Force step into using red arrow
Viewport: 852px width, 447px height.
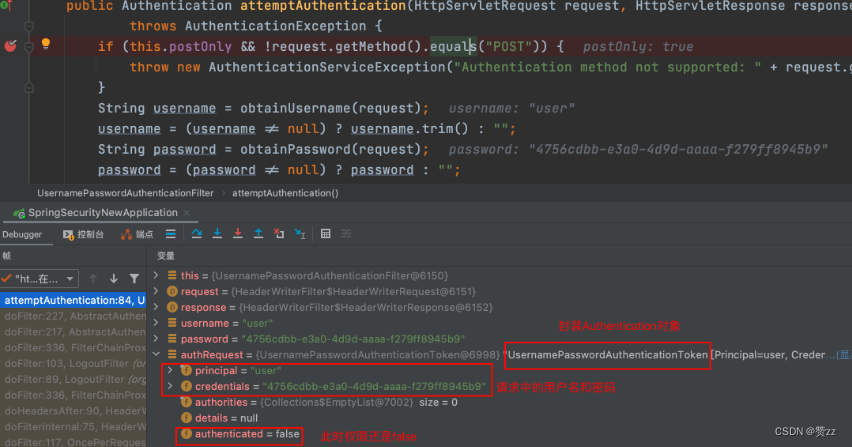point(237,234)
